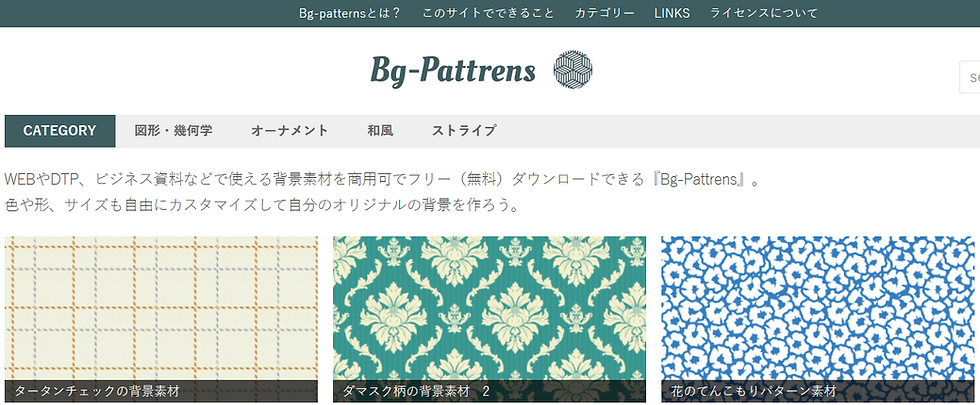Open ライセンスについて in the top bar
This screenshot has height=405, width=980.
[x=763, y=13]
